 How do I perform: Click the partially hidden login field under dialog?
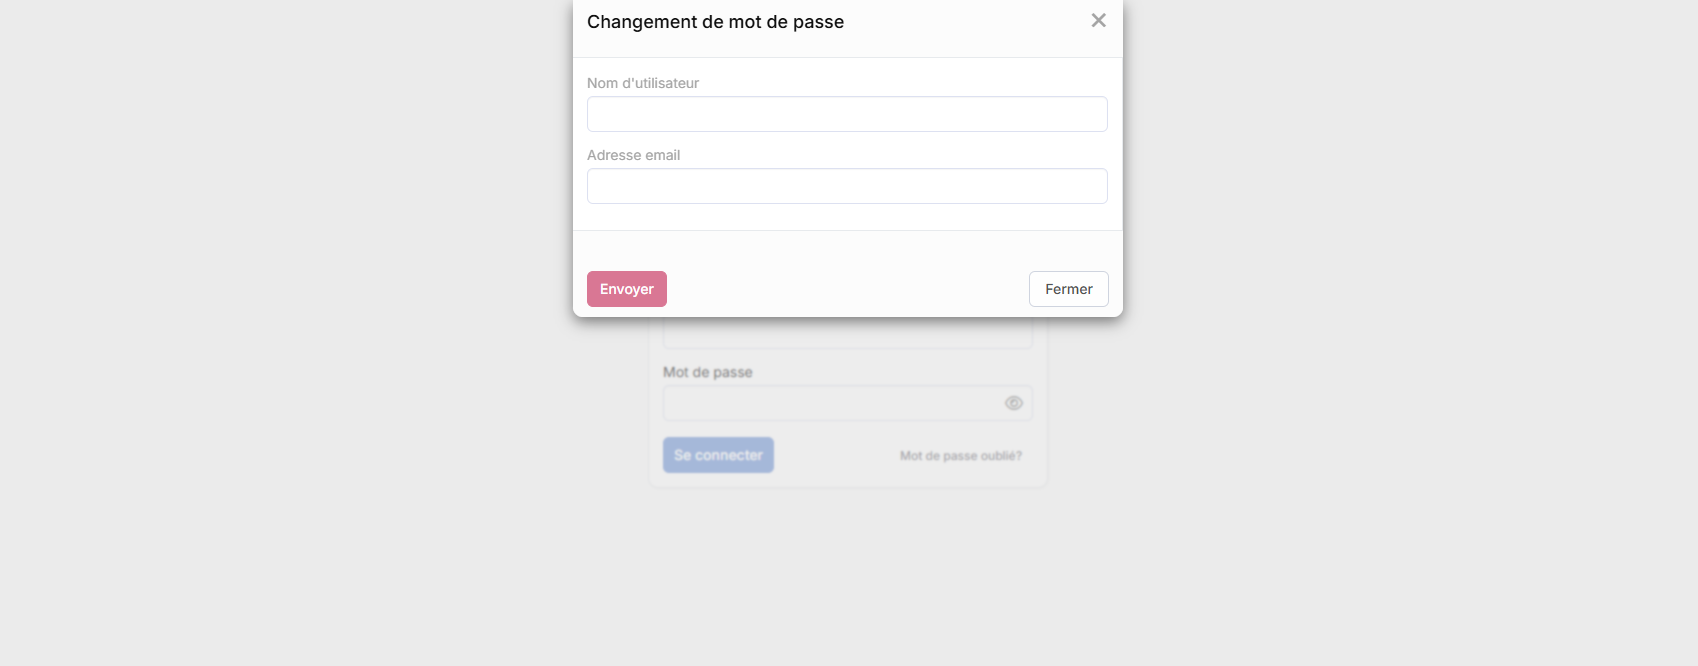846,334
